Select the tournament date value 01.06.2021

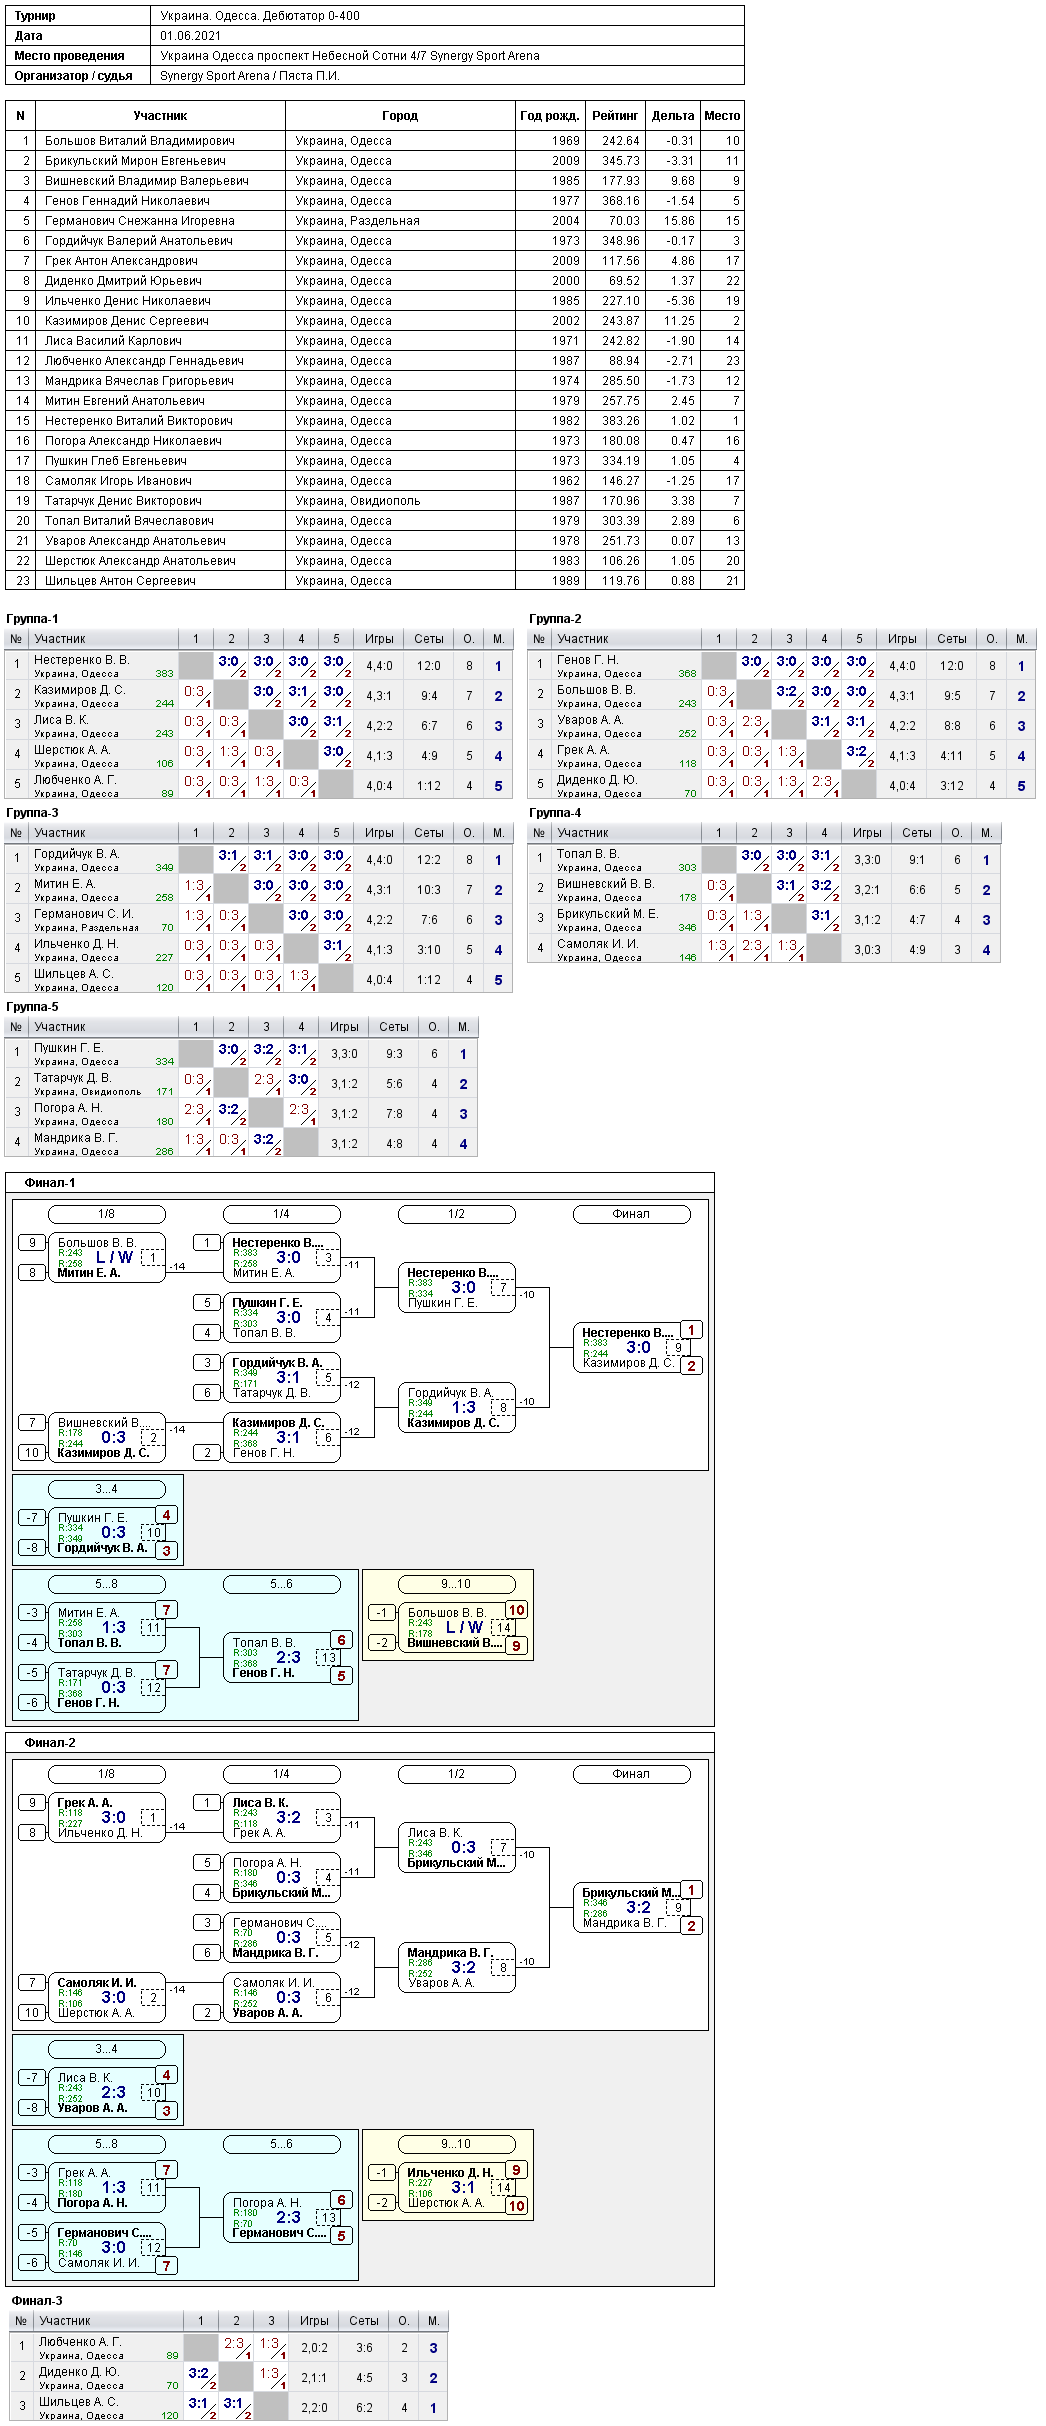coord(191,36)
